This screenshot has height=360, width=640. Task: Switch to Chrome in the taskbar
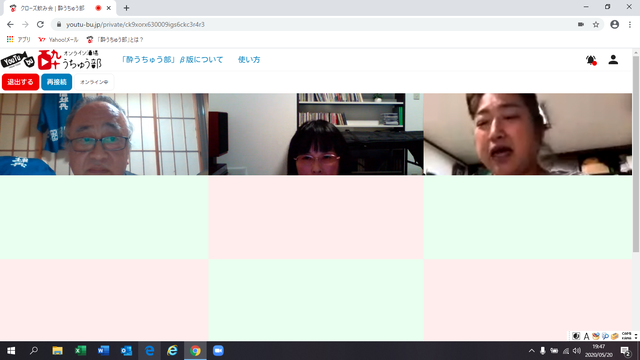tap(195, 351)
